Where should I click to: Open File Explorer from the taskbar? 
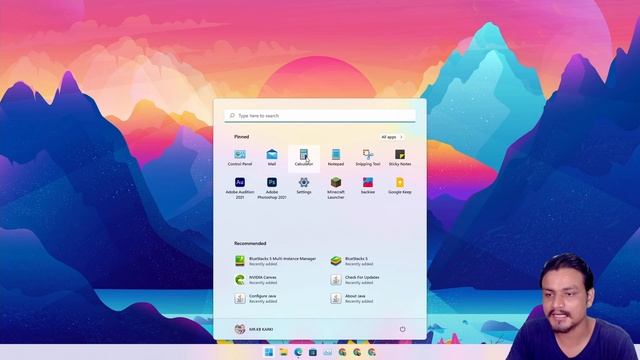[x=284, y=352]
